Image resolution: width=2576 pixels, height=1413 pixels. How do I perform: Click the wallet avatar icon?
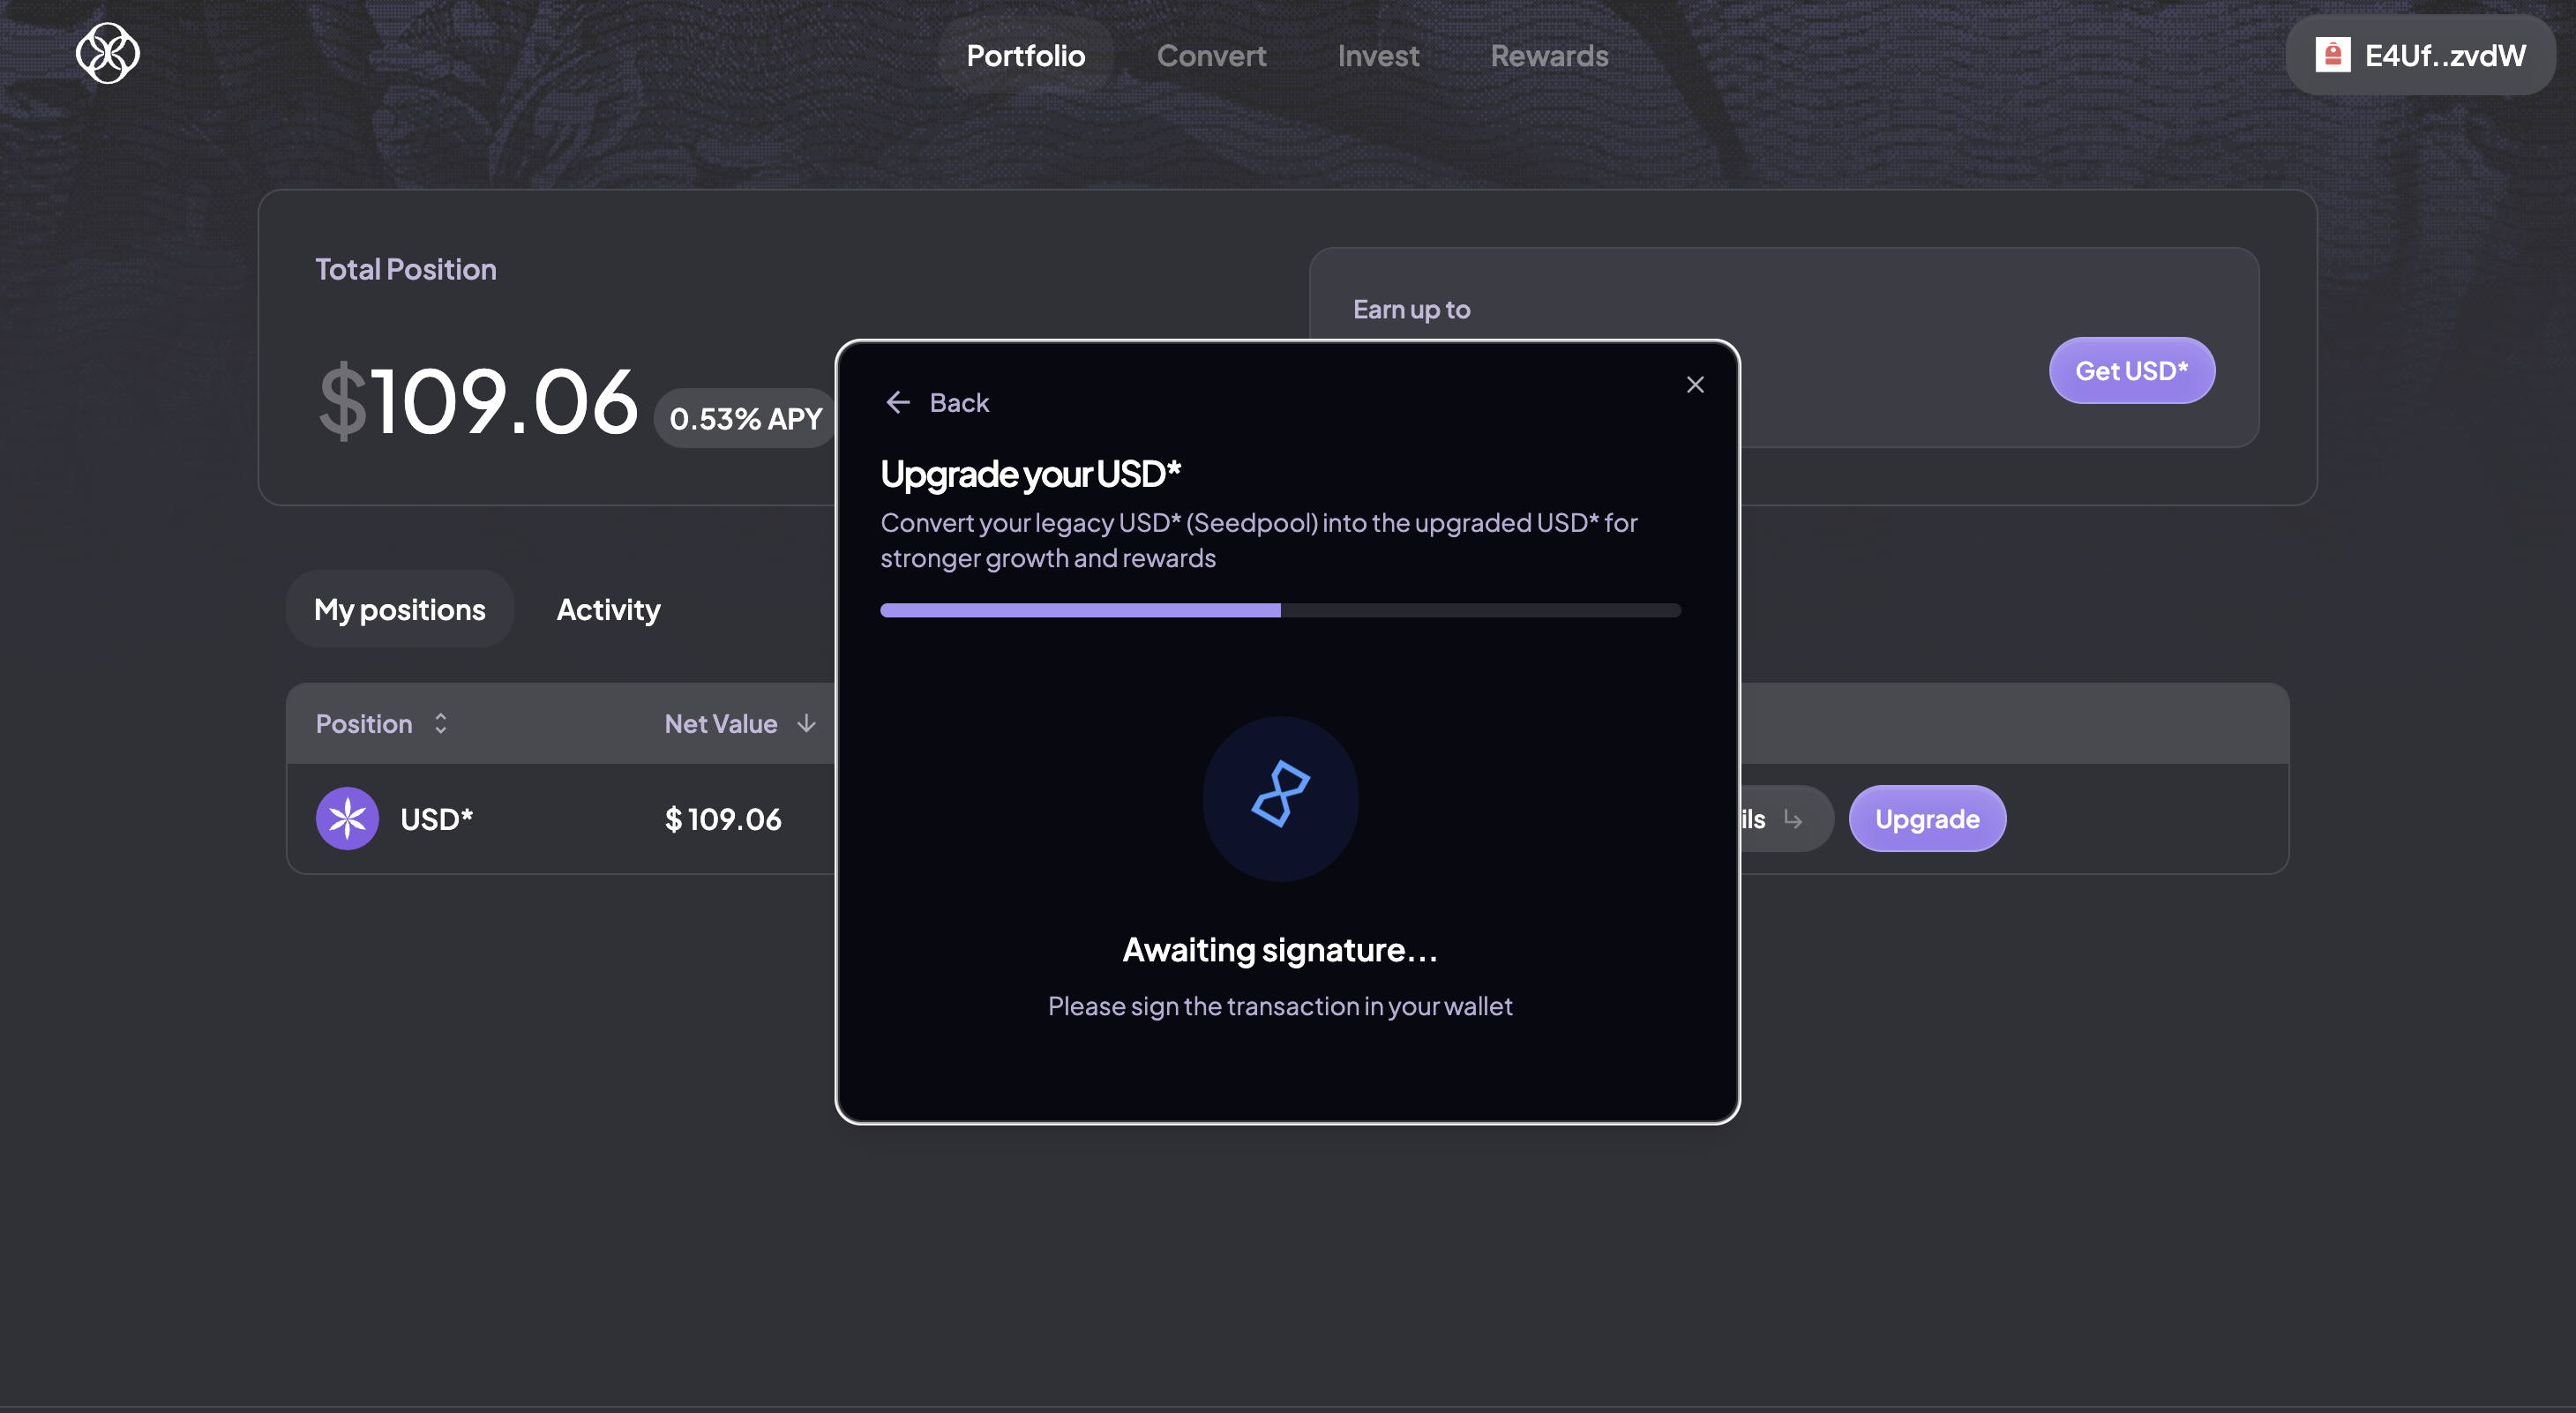[x=2332, y=55]
